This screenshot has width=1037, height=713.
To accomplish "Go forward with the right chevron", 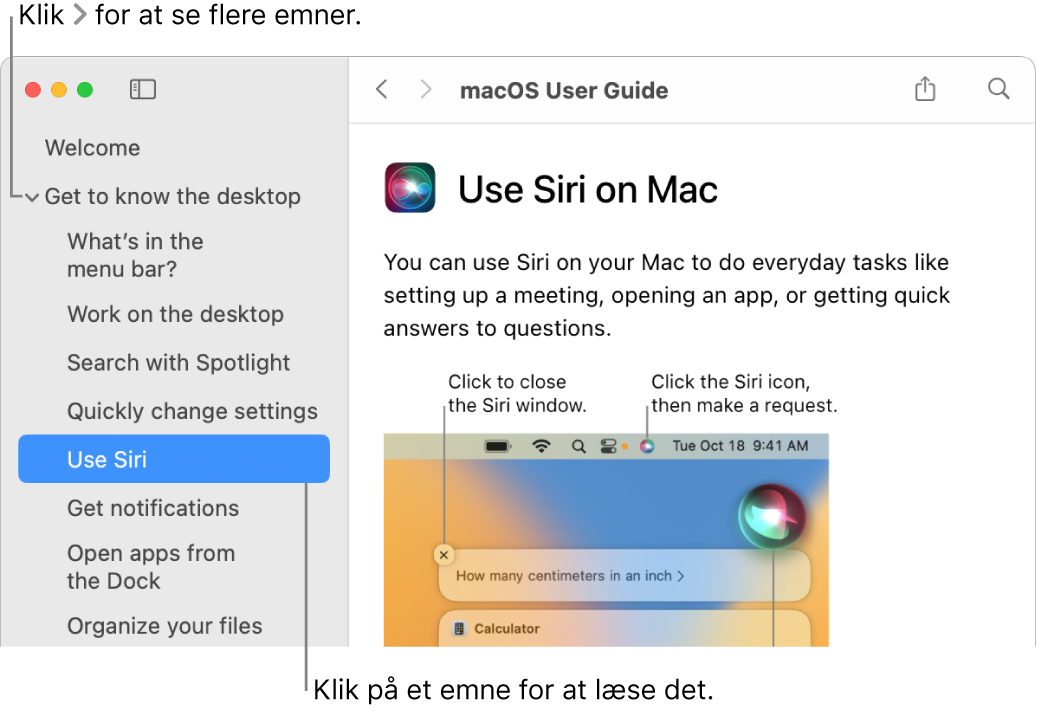I will 426,89.
